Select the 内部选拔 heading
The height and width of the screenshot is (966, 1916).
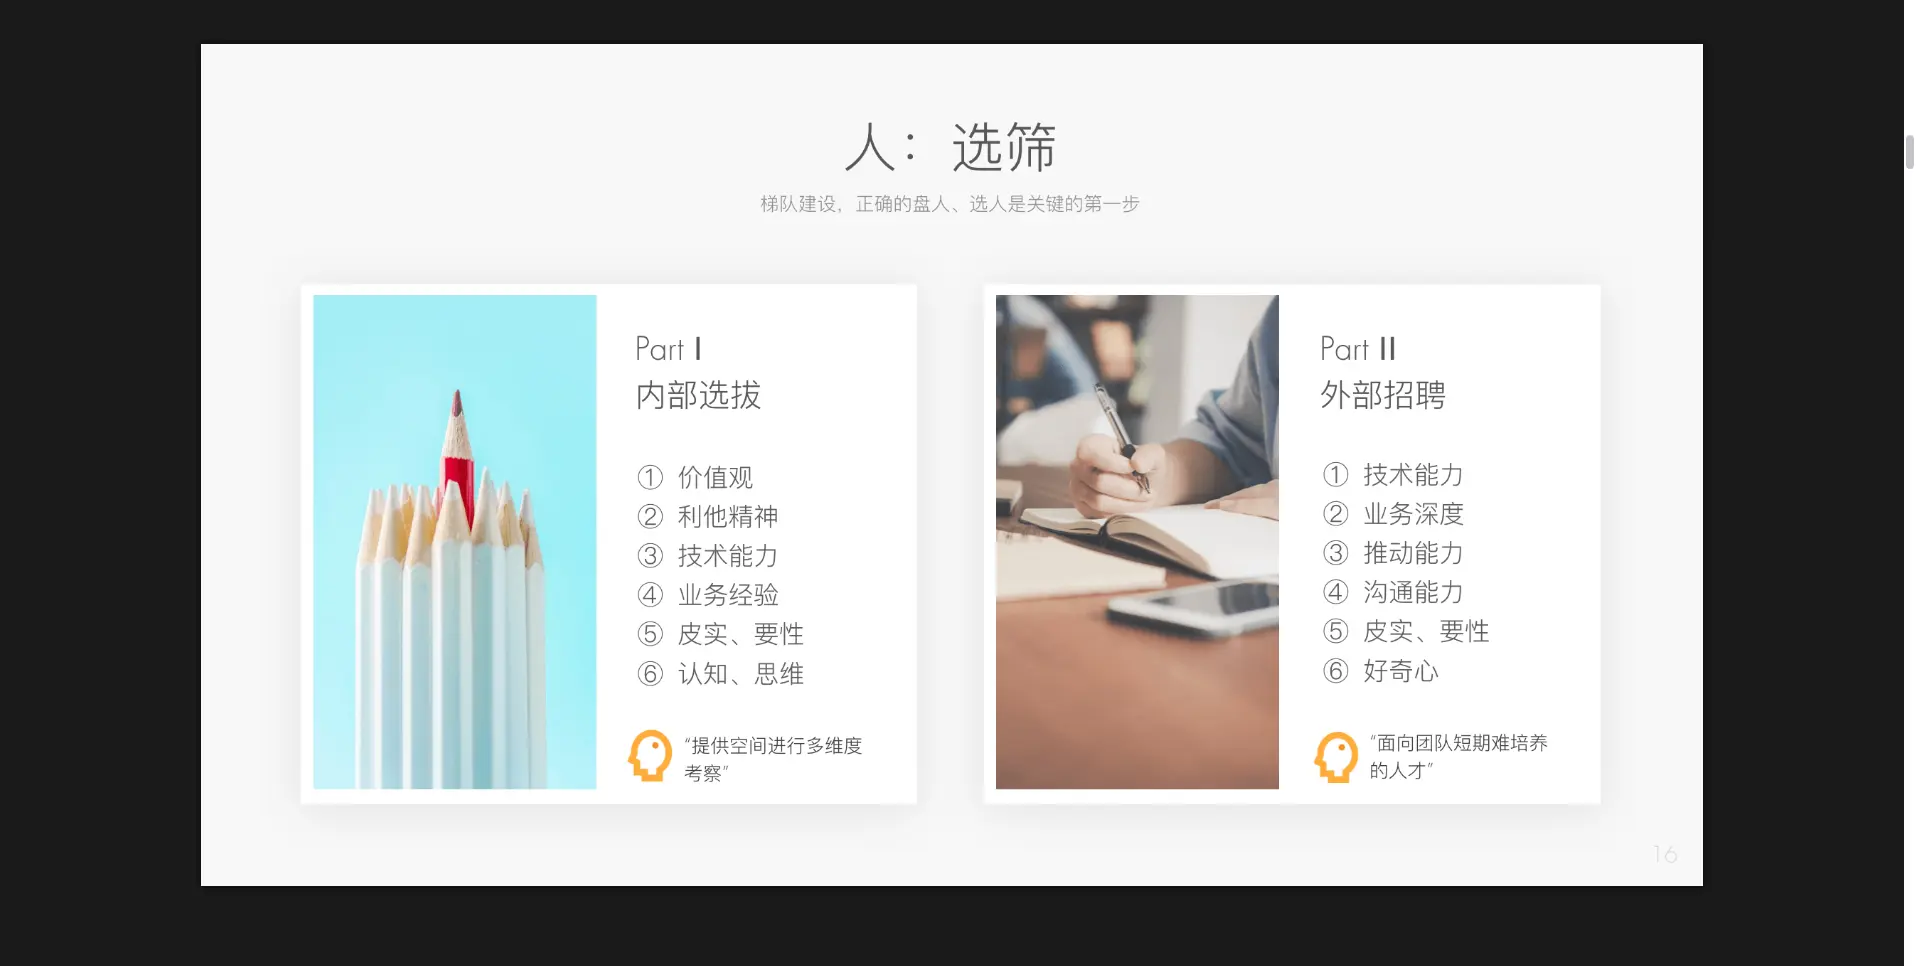pos(699,395)
